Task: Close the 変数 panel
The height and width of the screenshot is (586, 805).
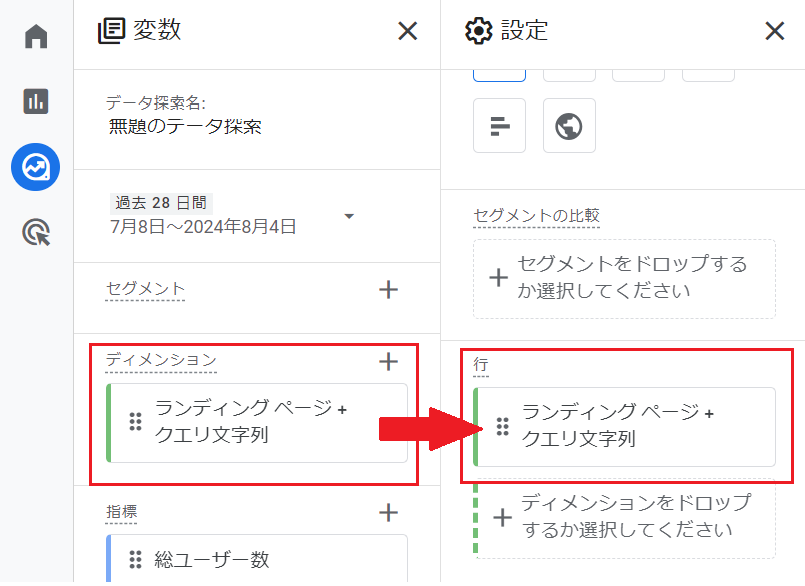Action: coord(408,31)
